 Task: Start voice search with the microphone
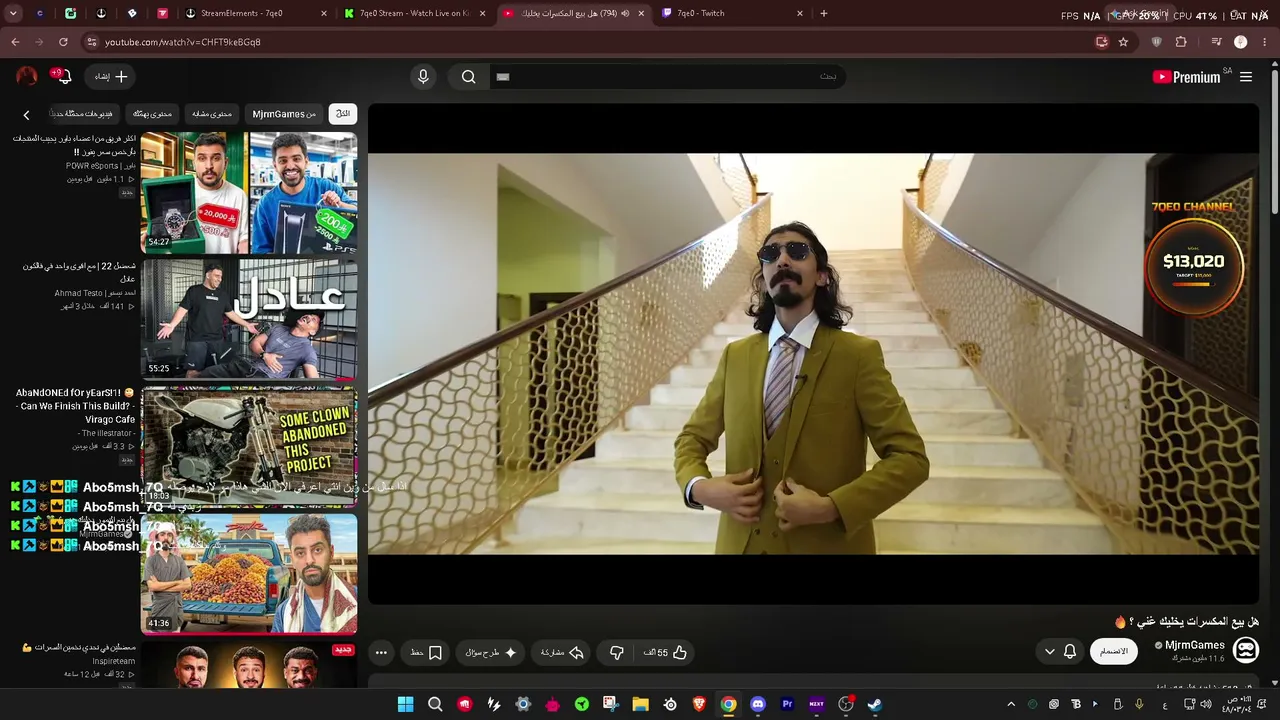click(x=423, y=77)
